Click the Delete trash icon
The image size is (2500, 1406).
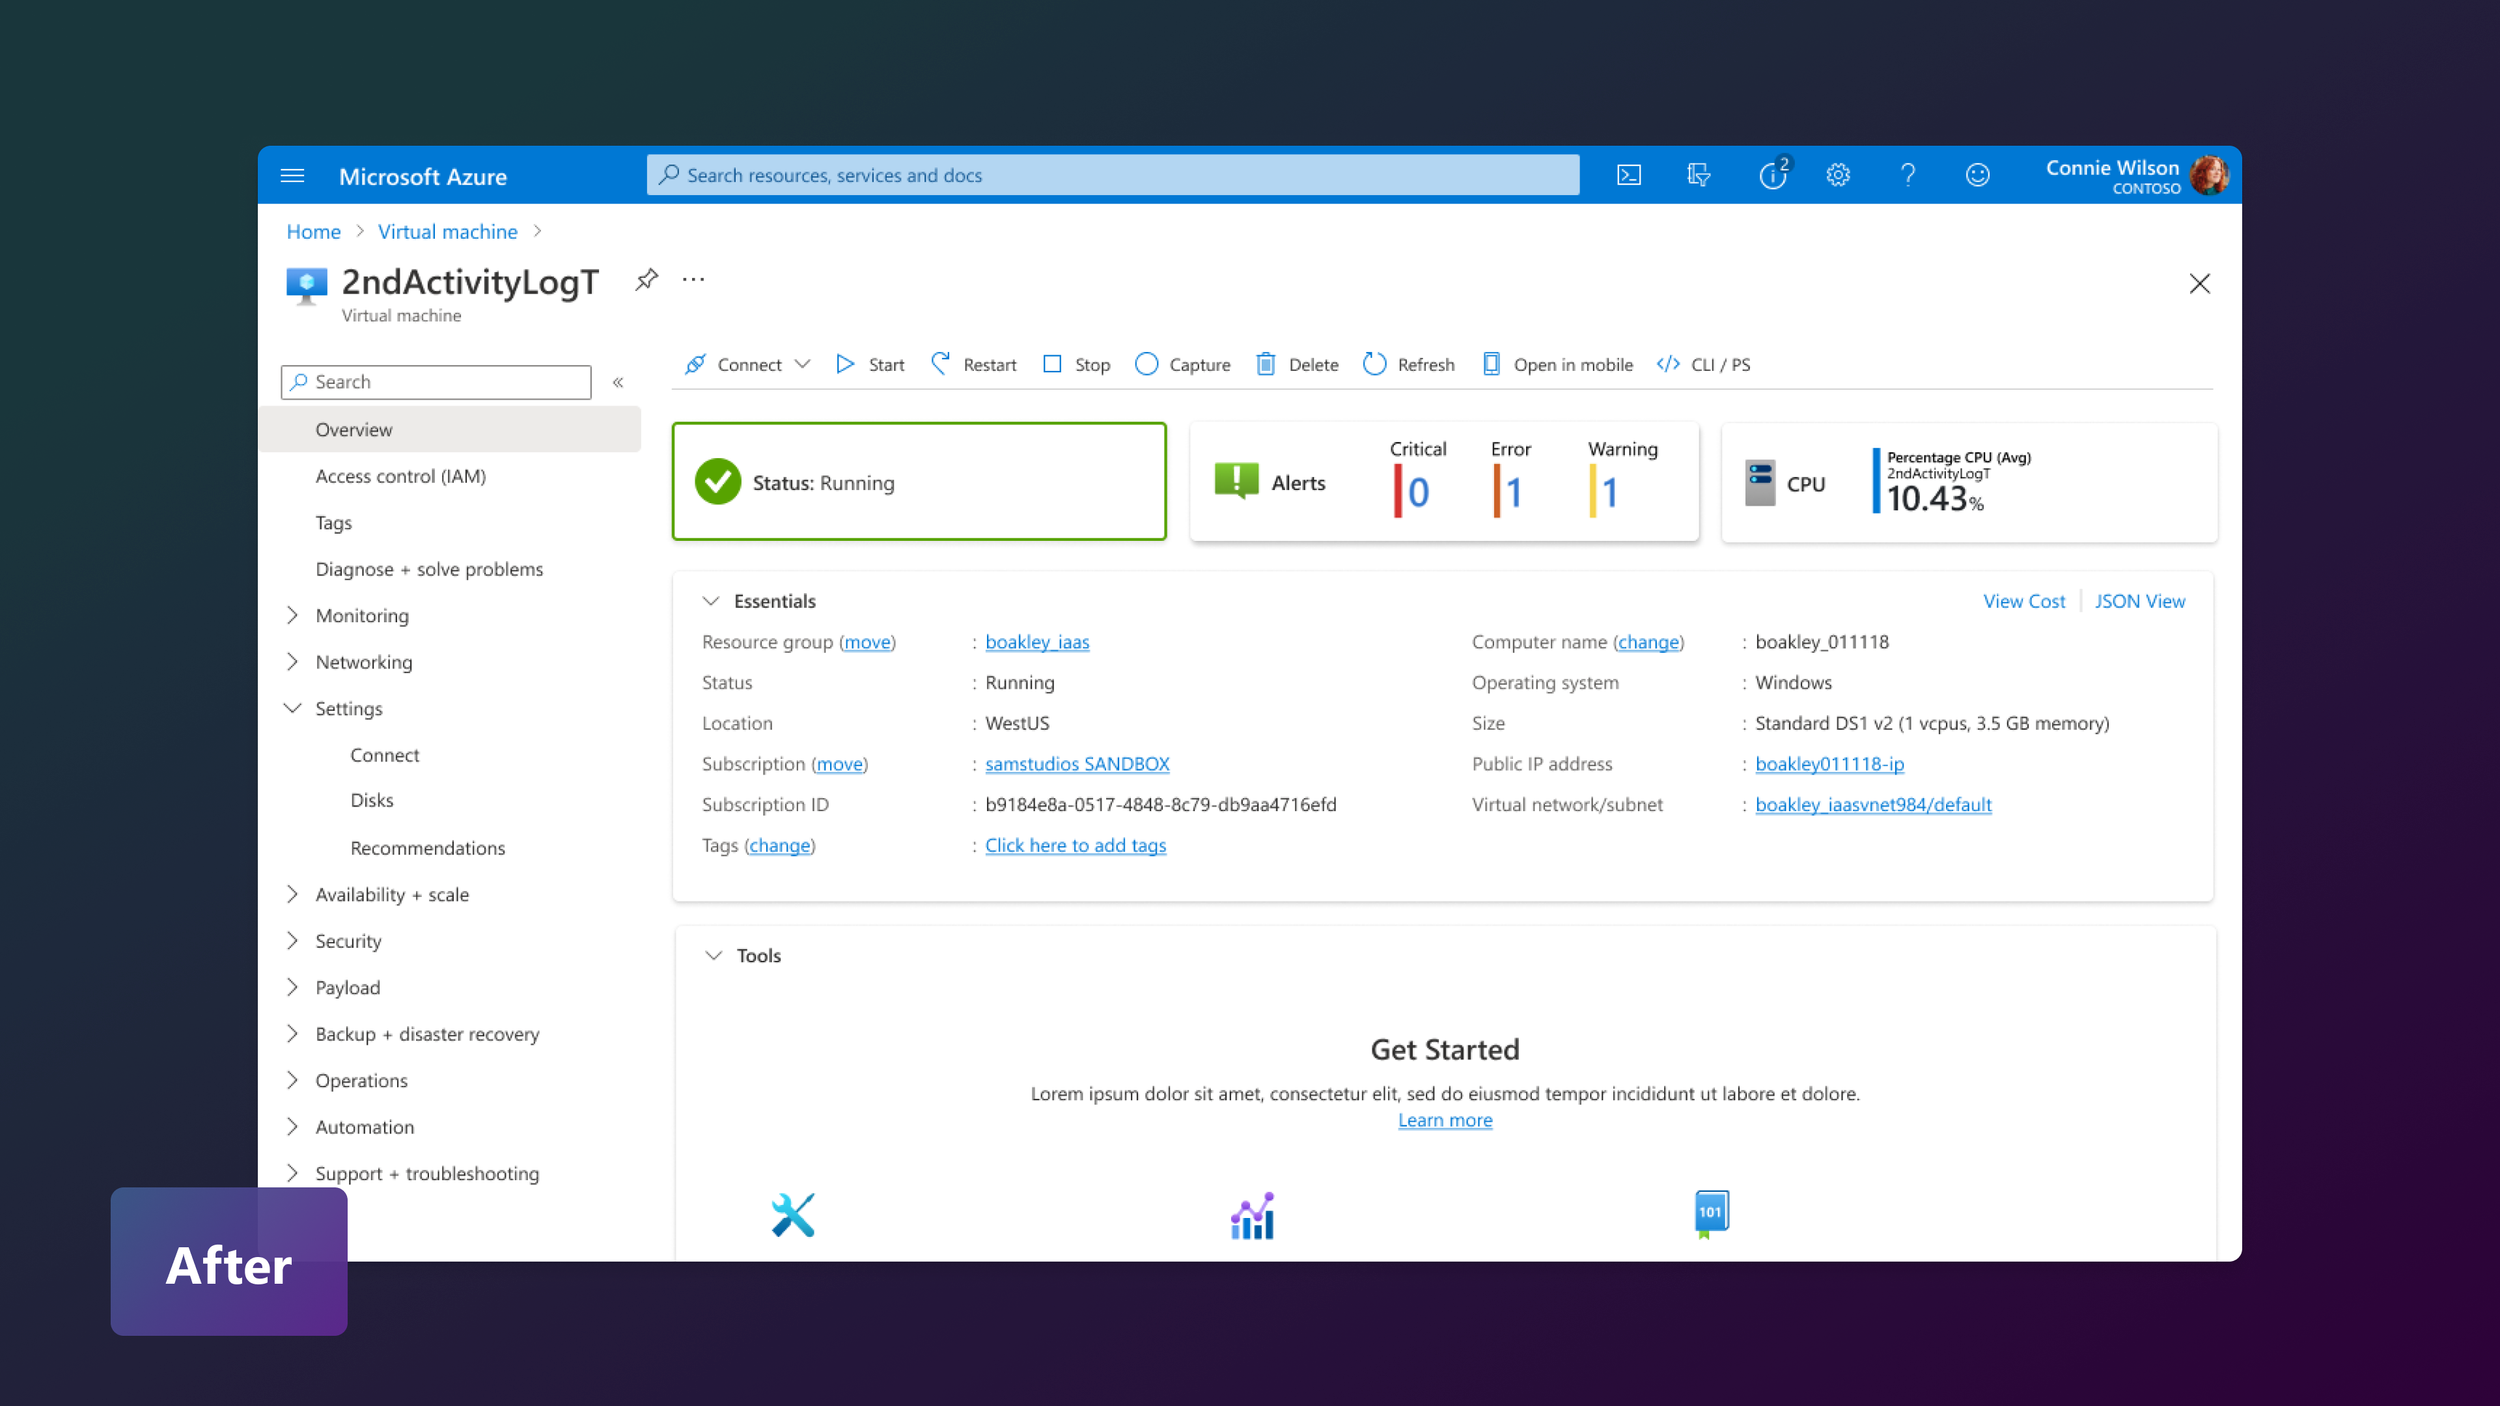(1266, 365)
